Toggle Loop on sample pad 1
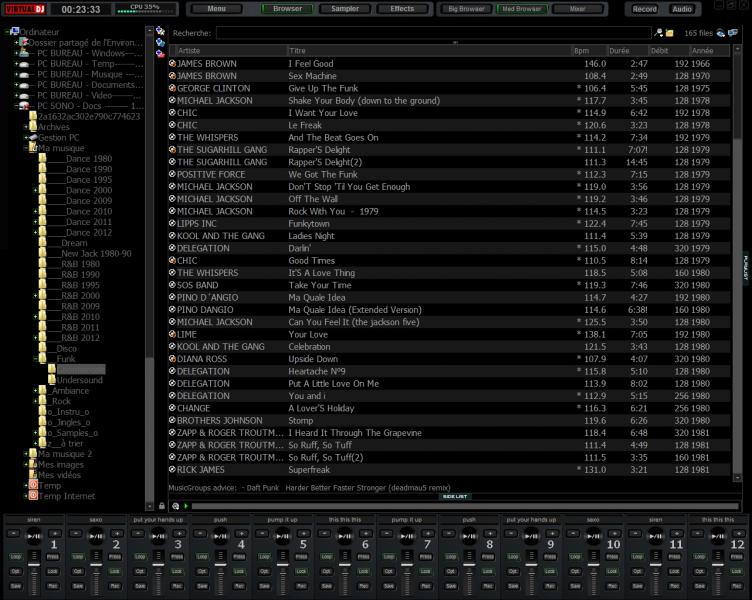The width and height of the screenshot is (752, 600). [x=16, y=555]
